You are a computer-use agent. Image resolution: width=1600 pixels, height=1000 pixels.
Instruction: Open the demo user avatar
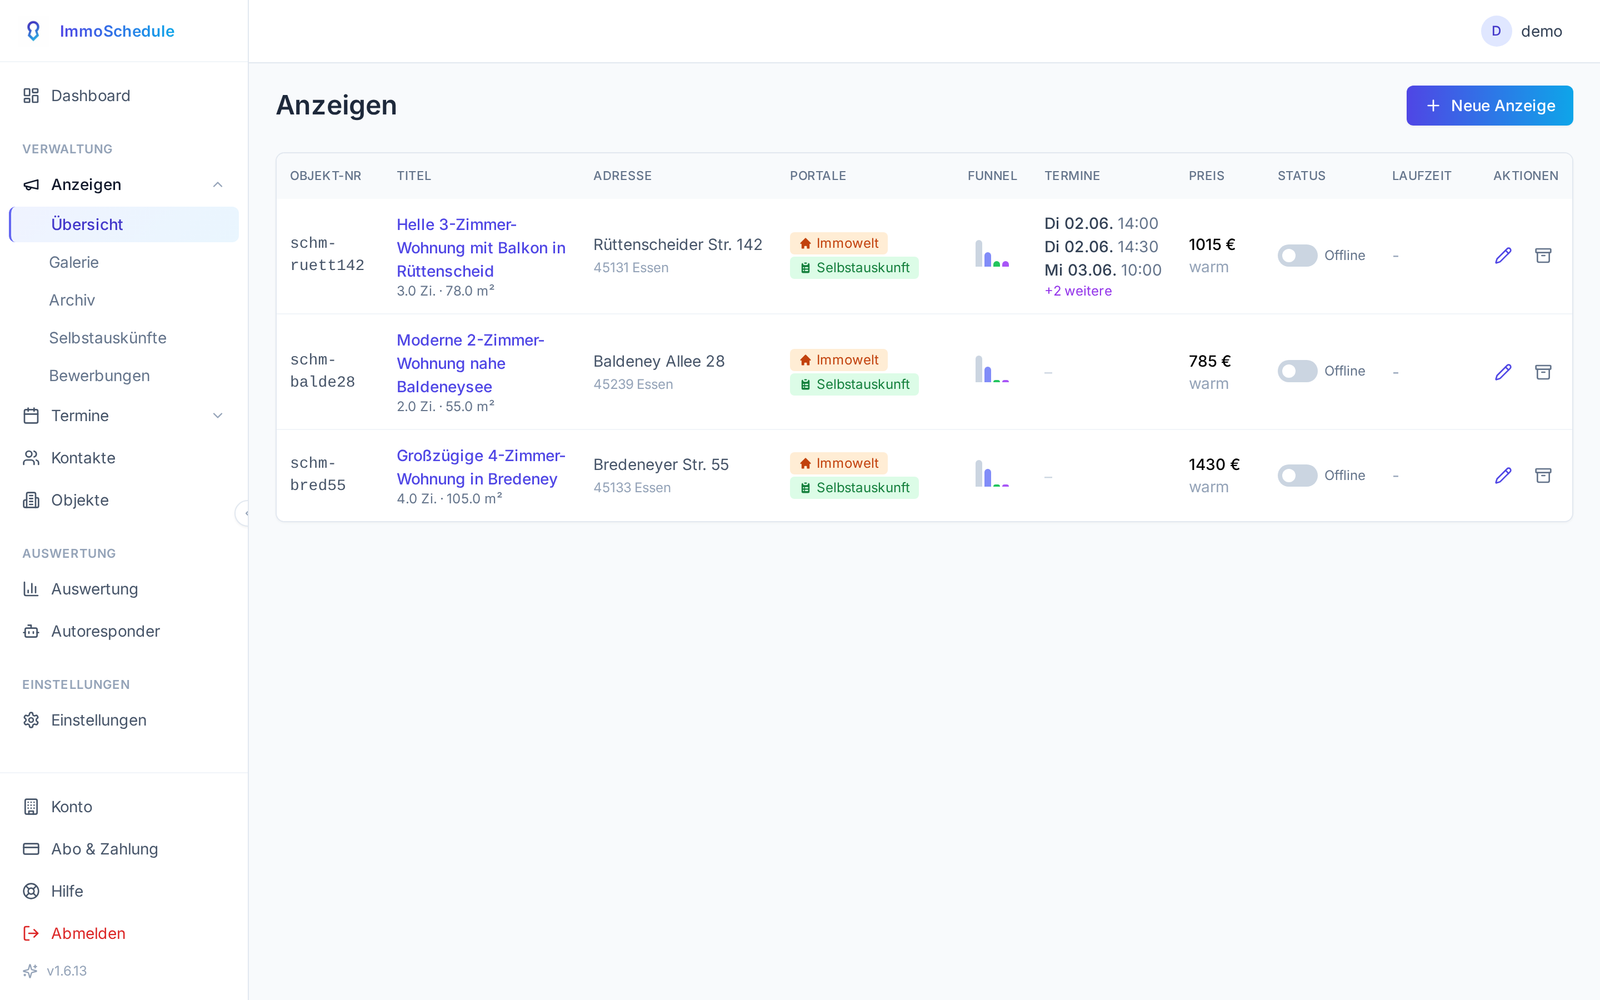click(1496, 31)
